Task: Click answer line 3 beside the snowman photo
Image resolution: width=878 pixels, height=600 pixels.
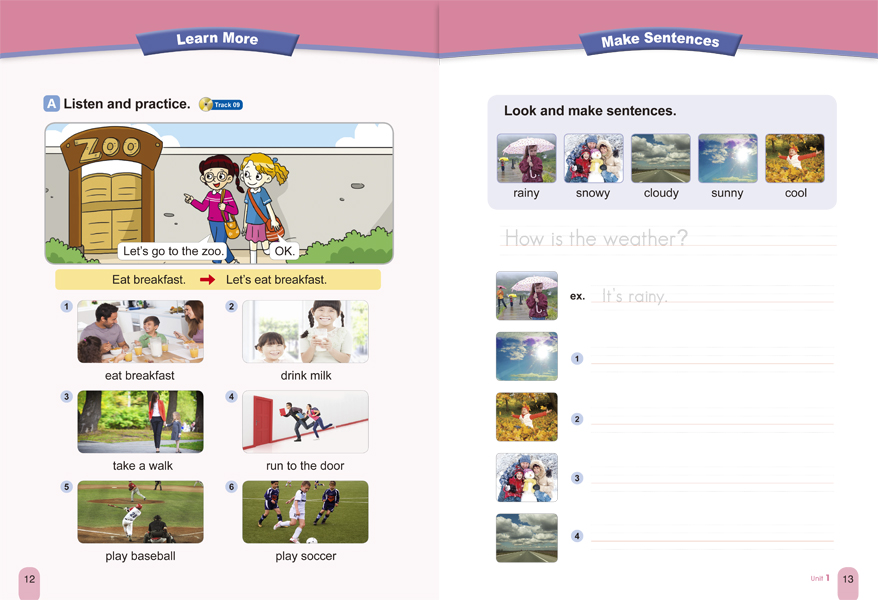Action: [712, 478]
